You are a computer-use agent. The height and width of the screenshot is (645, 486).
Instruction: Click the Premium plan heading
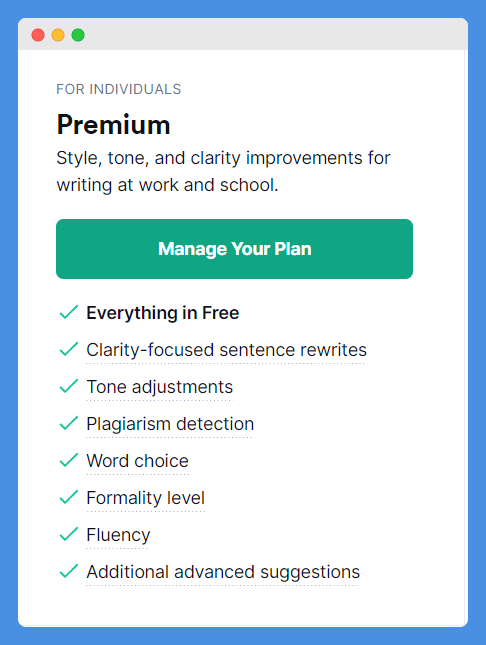(x=114, y=125)
